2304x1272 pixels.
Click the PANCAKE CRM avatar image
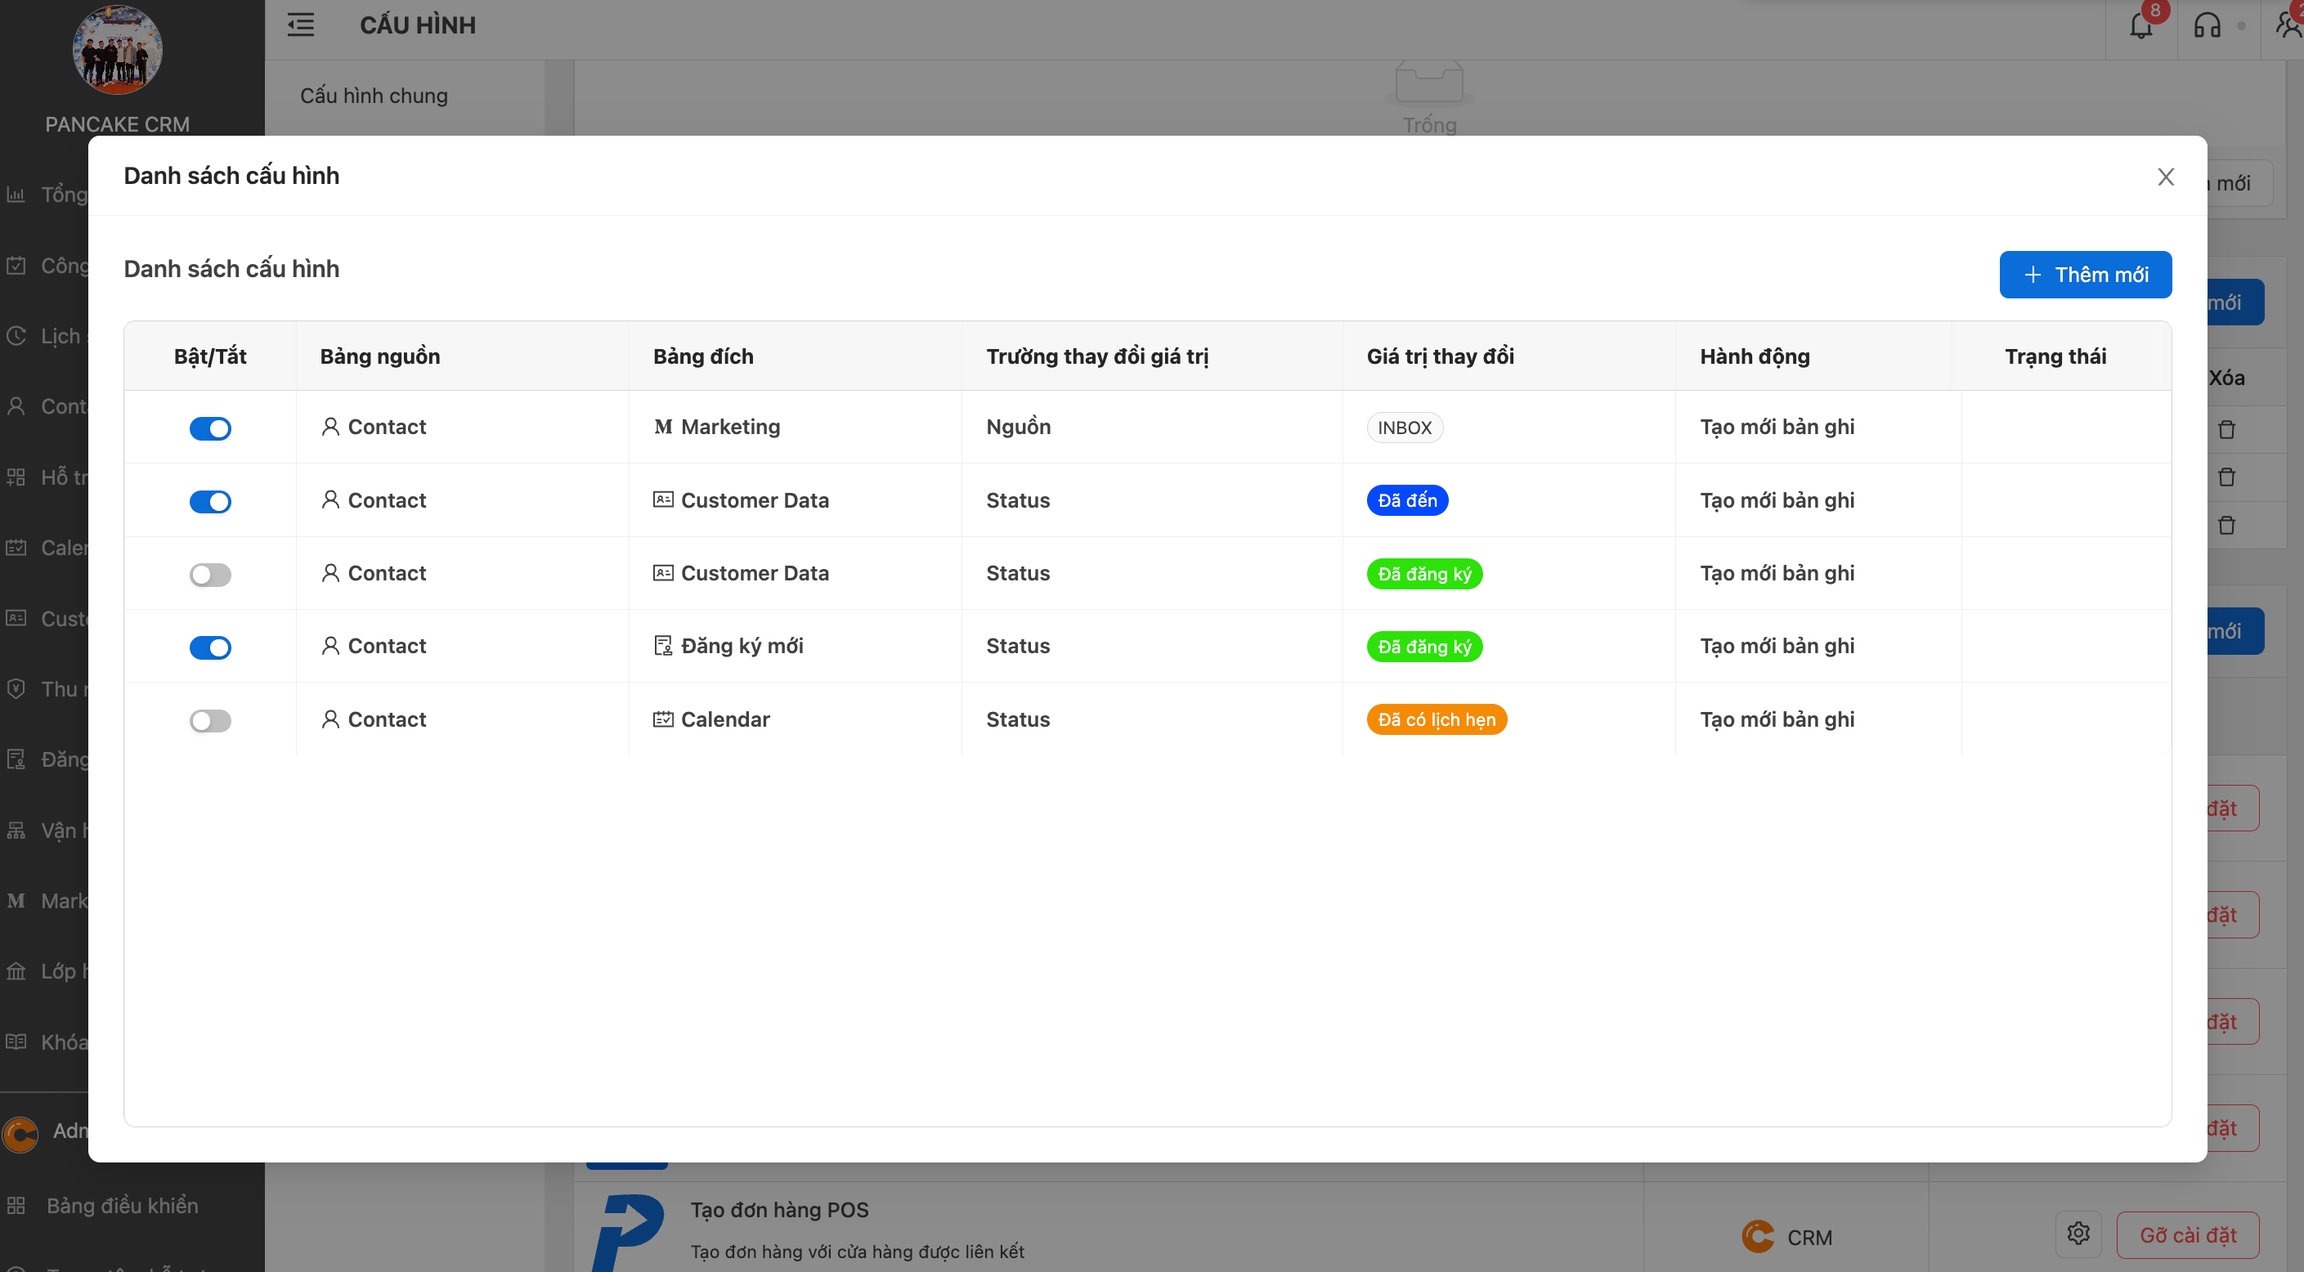click(117, 50)
